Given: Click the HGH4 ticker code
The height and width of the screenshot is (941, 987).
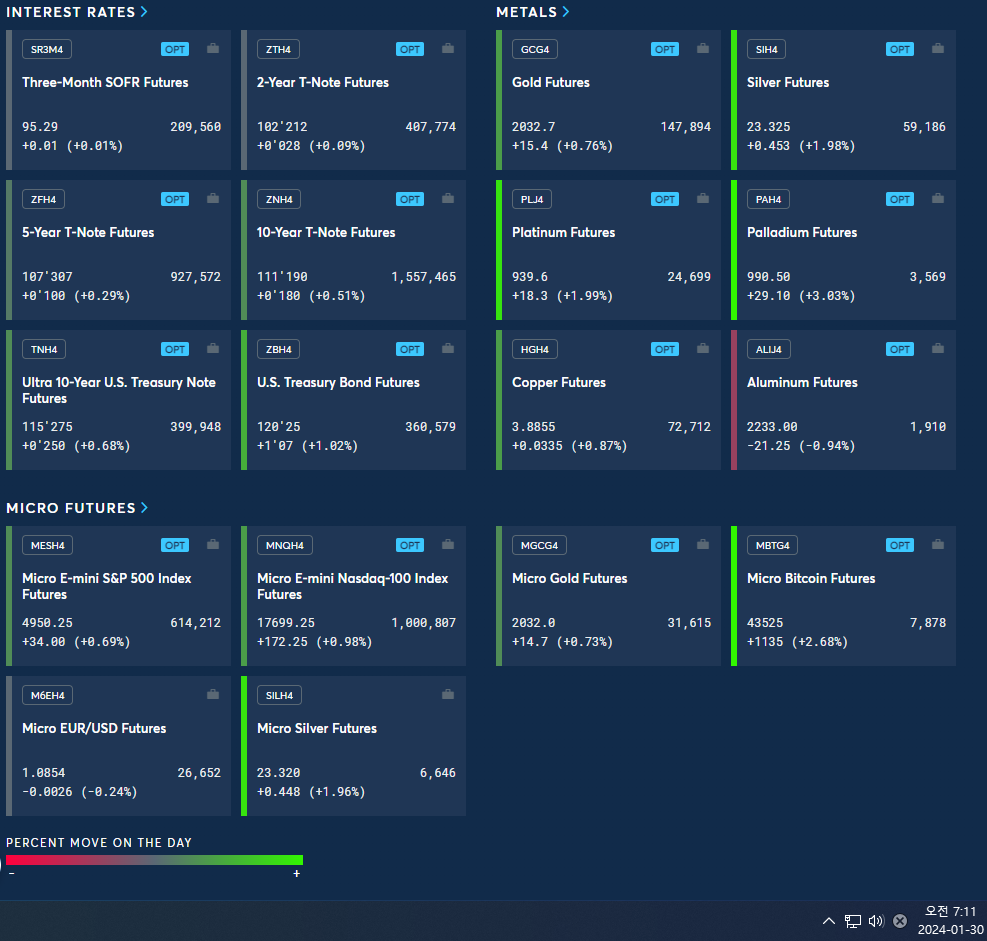Looking at the screenshot, I should [534, 349].
